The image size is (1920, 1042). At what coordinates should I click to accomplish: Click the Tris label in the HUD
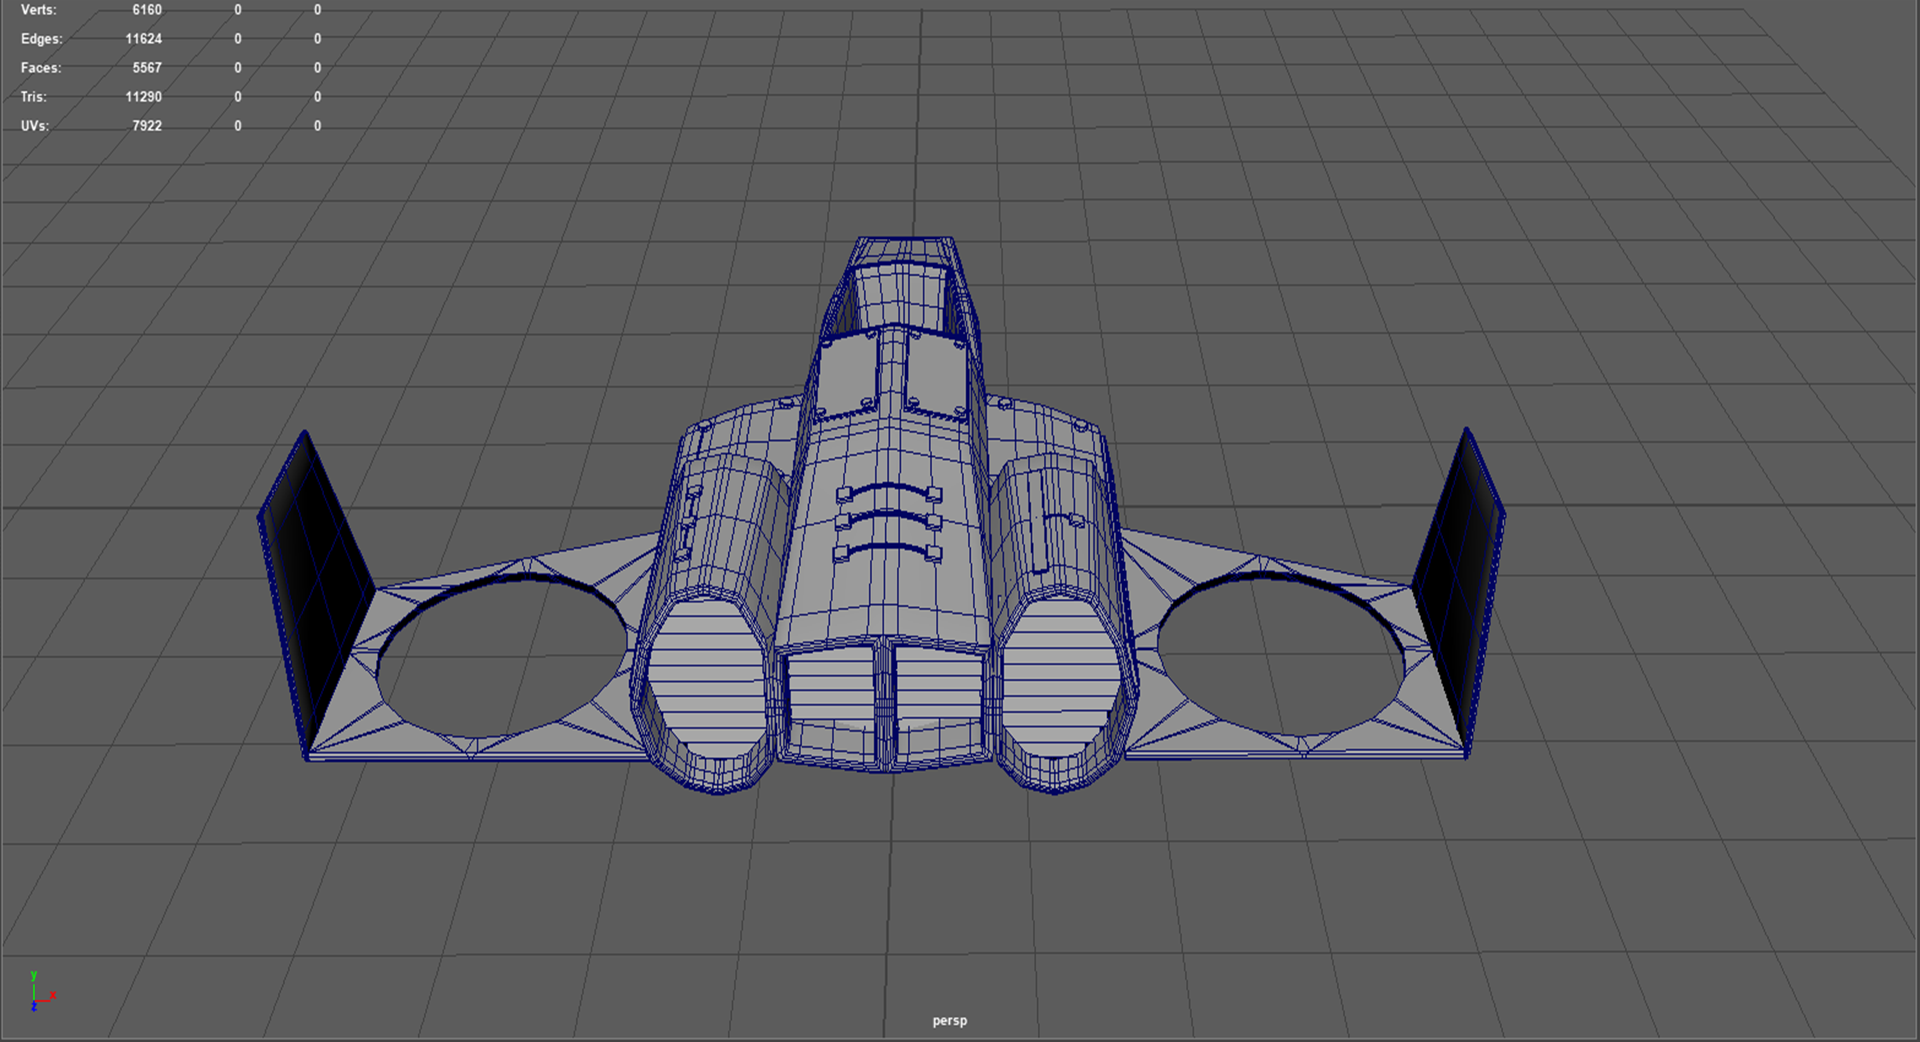[x=33, y=97]
